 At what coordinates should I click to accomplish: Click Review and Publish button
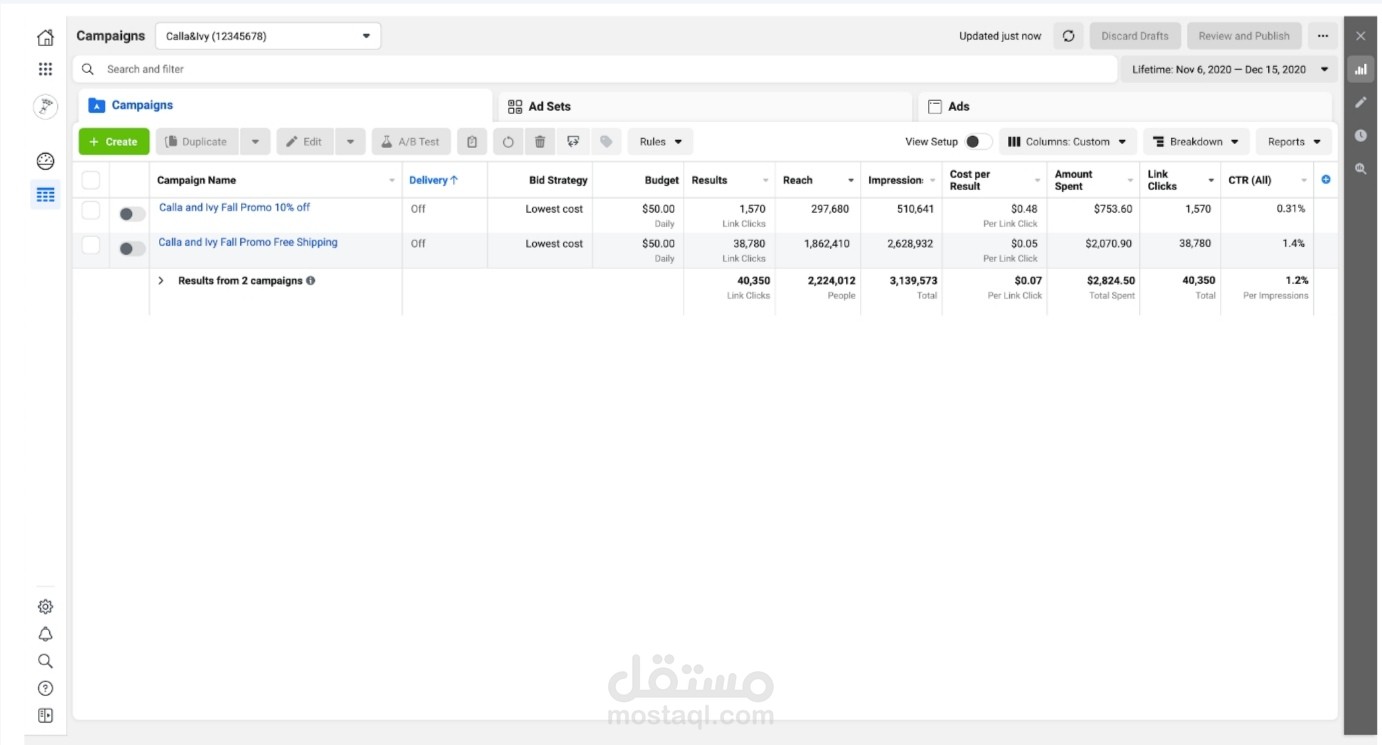point(1244,36)
